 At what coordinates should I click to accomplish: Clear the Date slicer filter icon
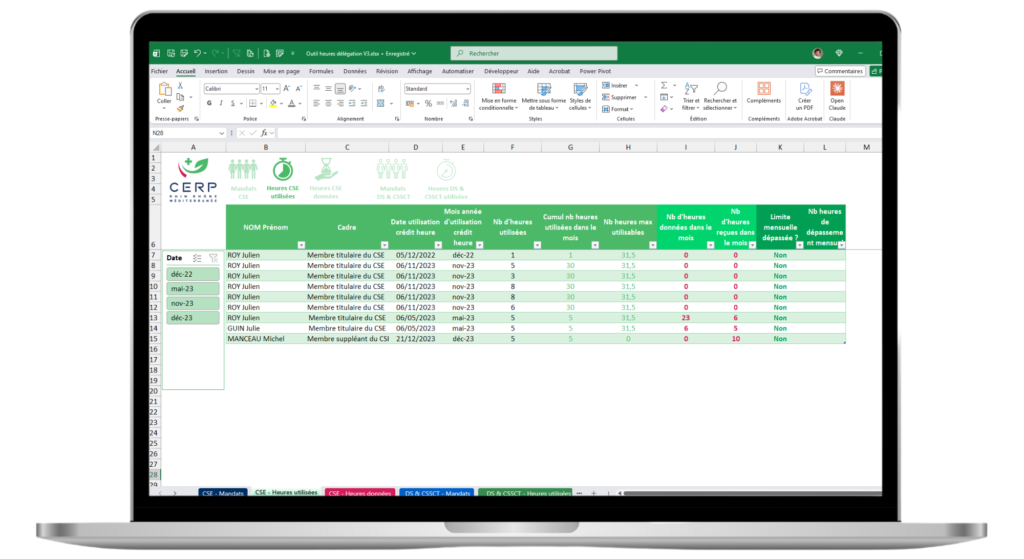click(213, 257)
